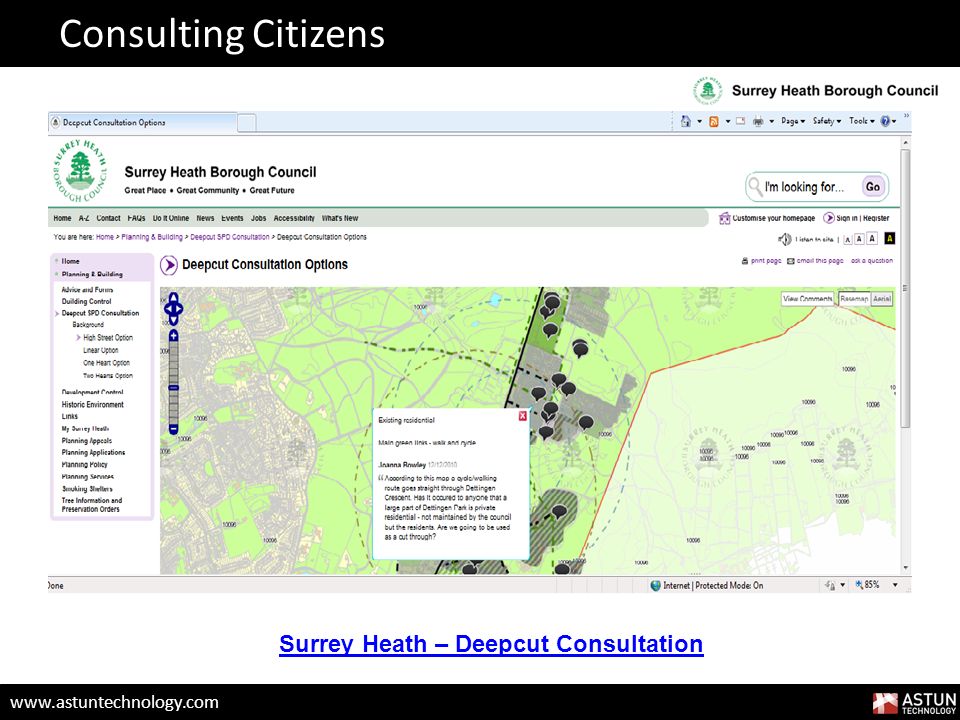Click the Deepcut SPD Consultation breadcrumb link
Image resolution: width=960 pixels, height=720 pixels.
[x=230, y=237]
